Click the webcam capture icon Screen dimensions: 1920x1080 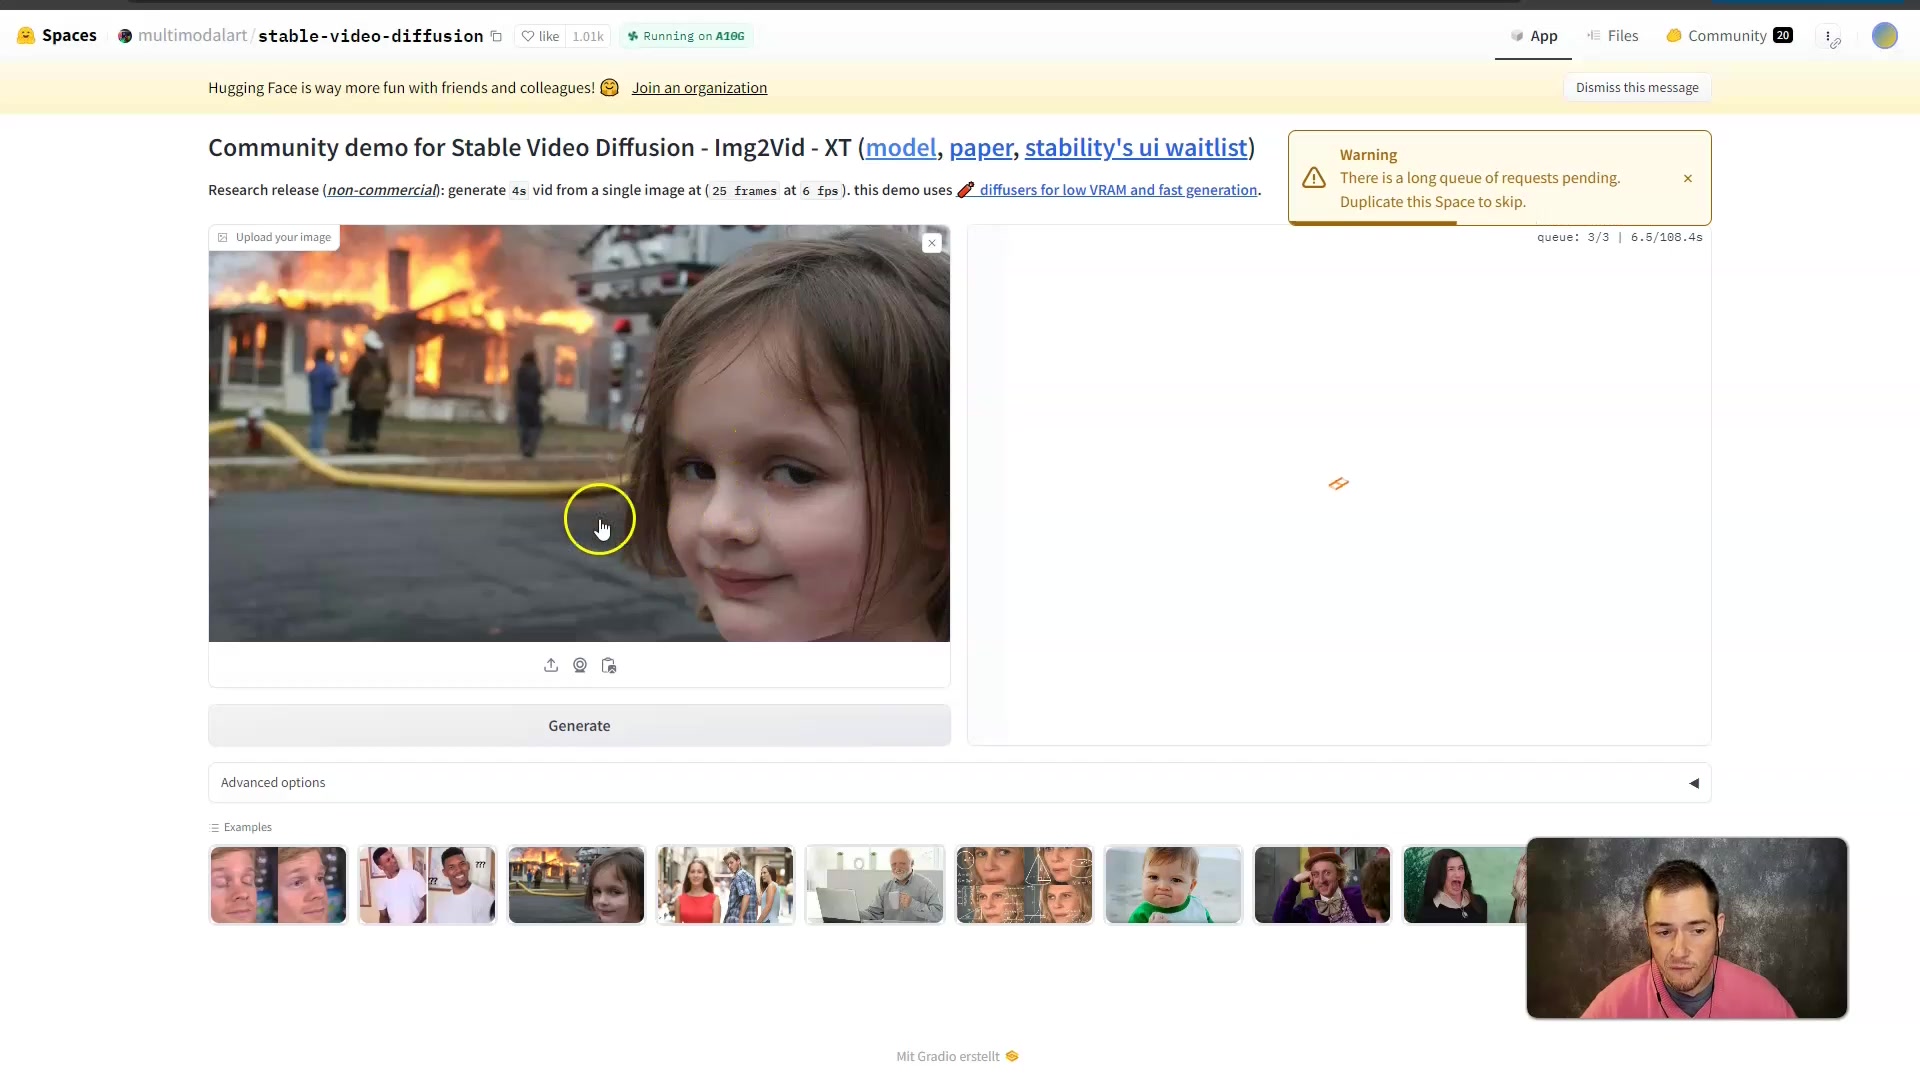(x=580, y=666)
